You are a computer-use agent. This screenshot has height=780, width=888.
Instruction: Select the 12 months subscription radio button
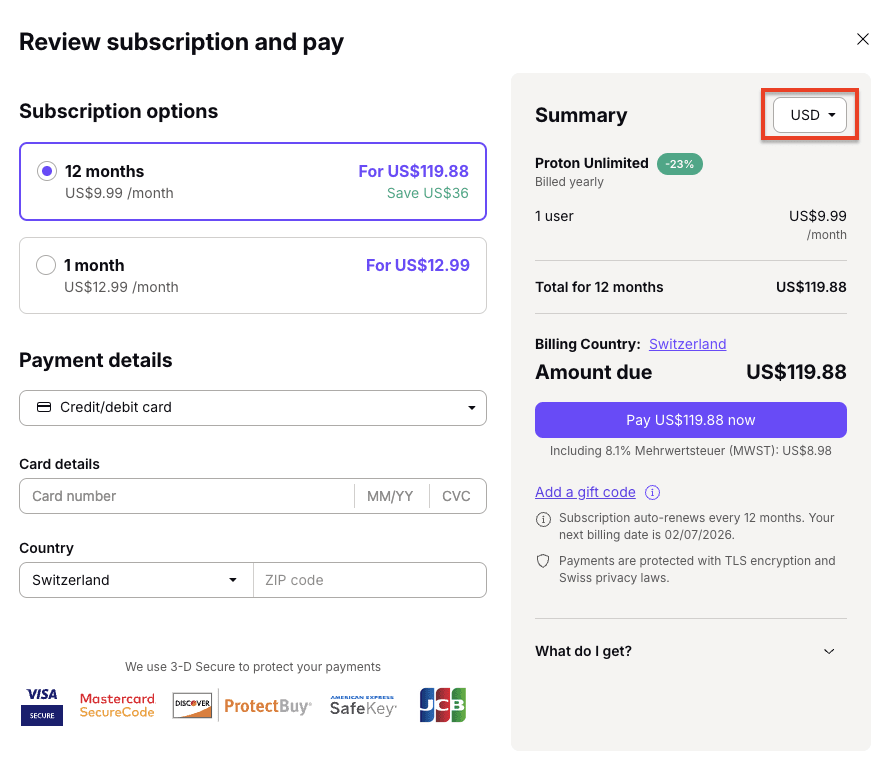coord(46,171)
